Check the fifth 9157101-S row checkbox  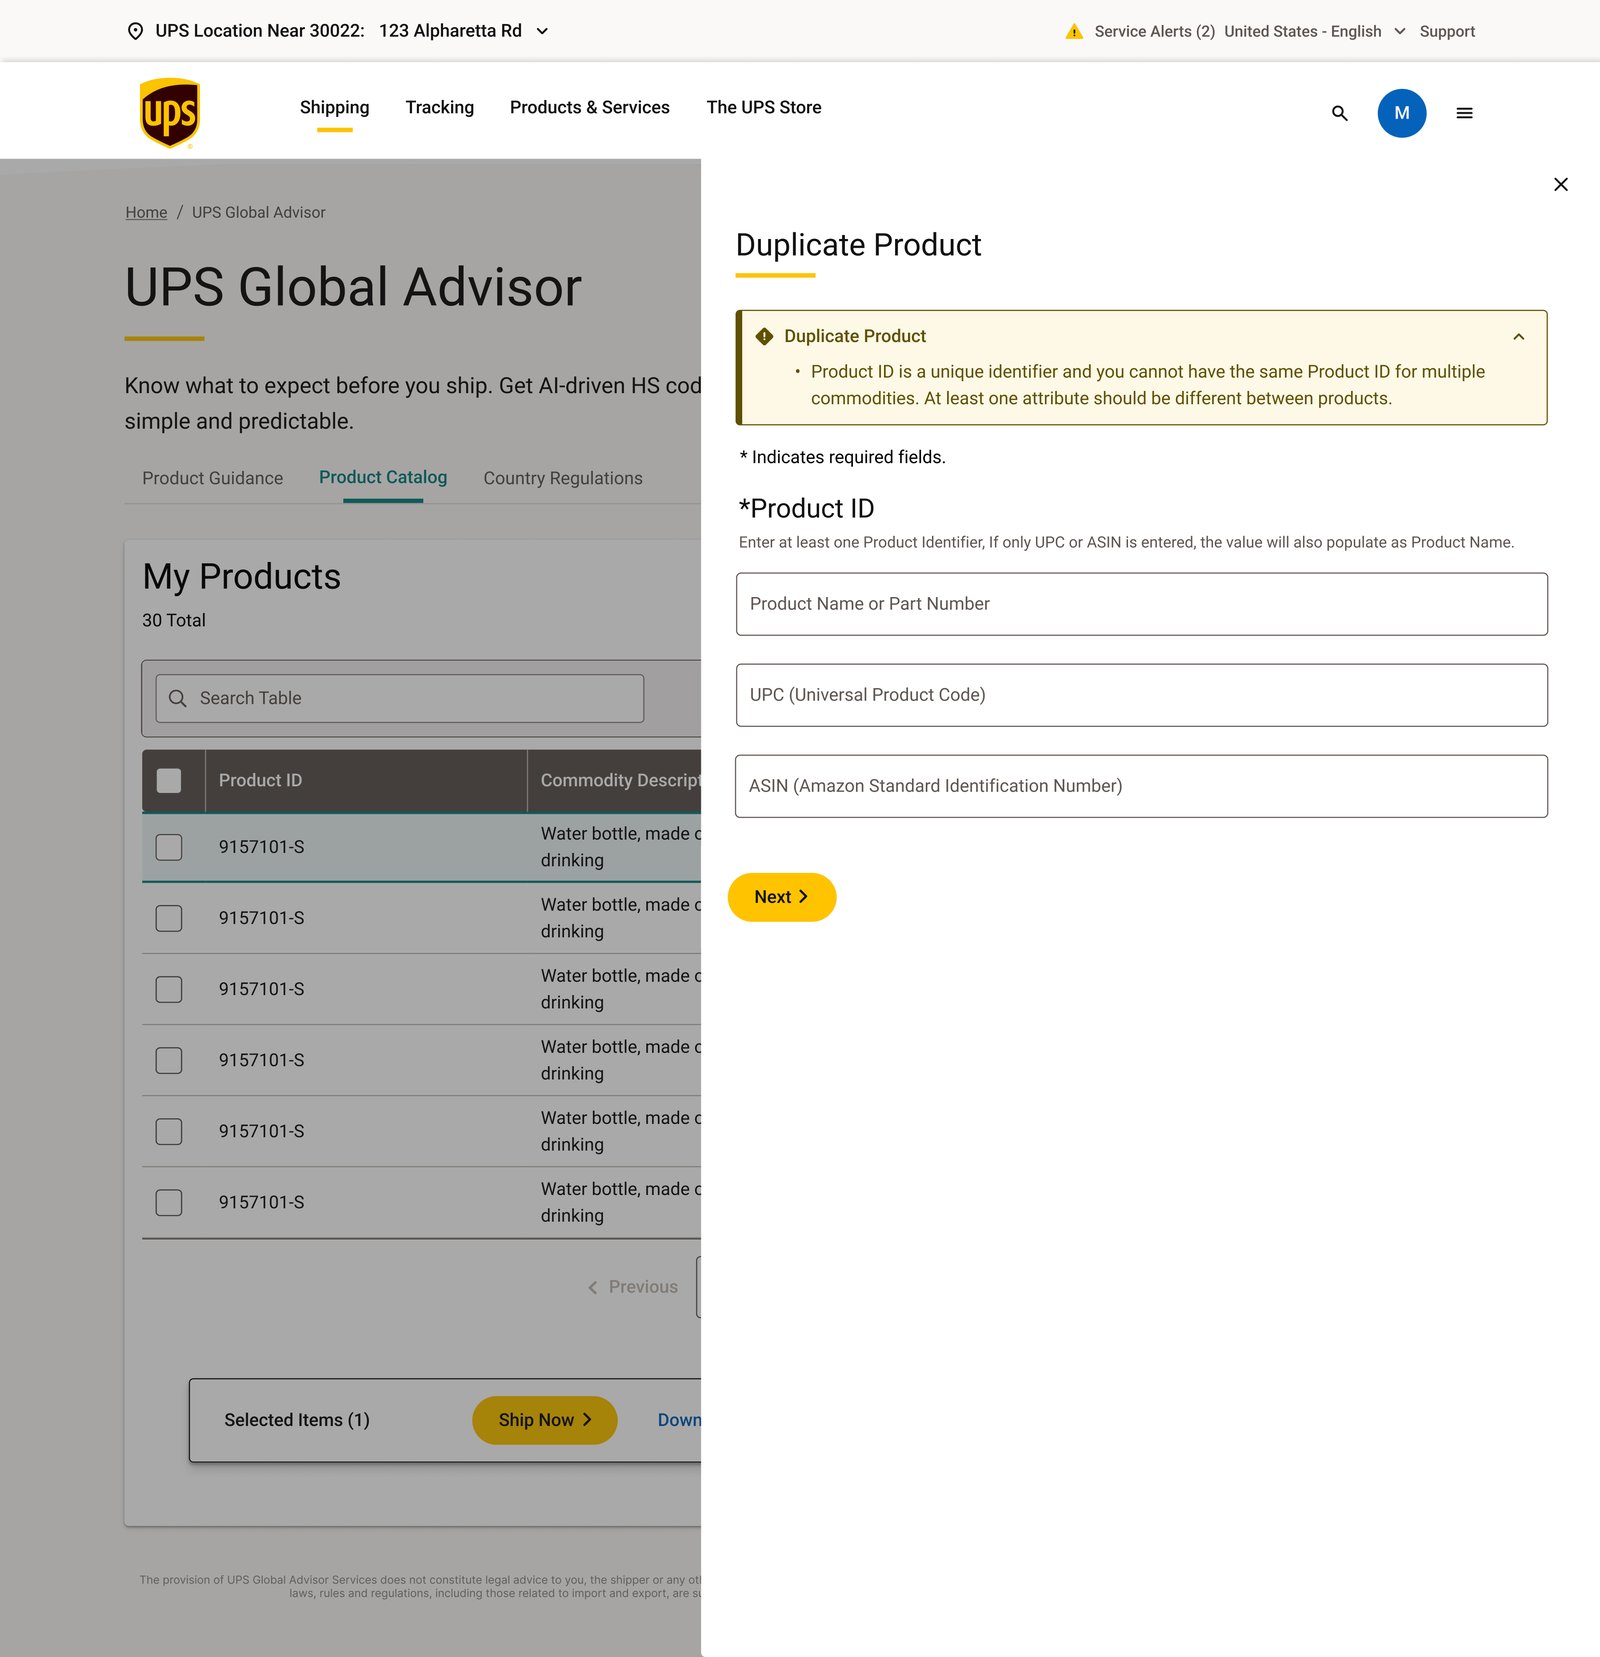pos(169,1131)
